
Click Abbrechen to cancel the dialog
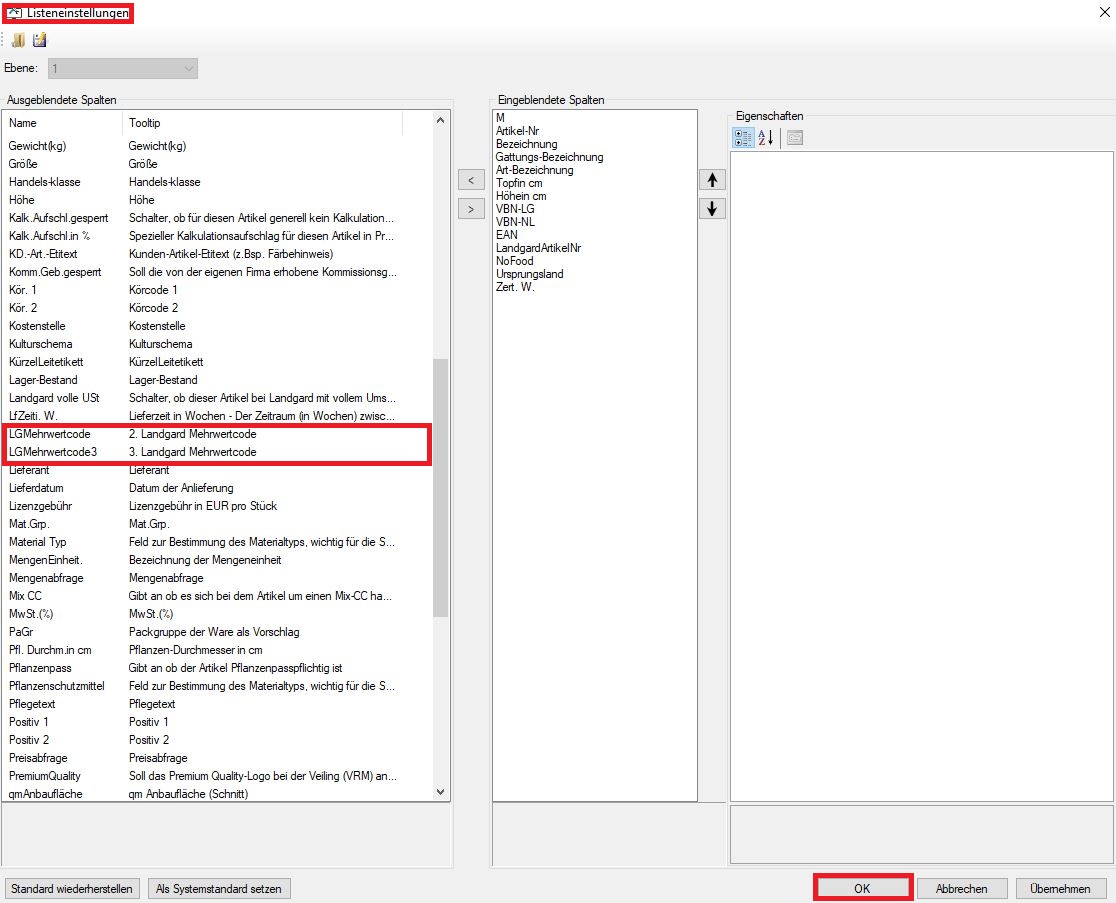point(961,888)
